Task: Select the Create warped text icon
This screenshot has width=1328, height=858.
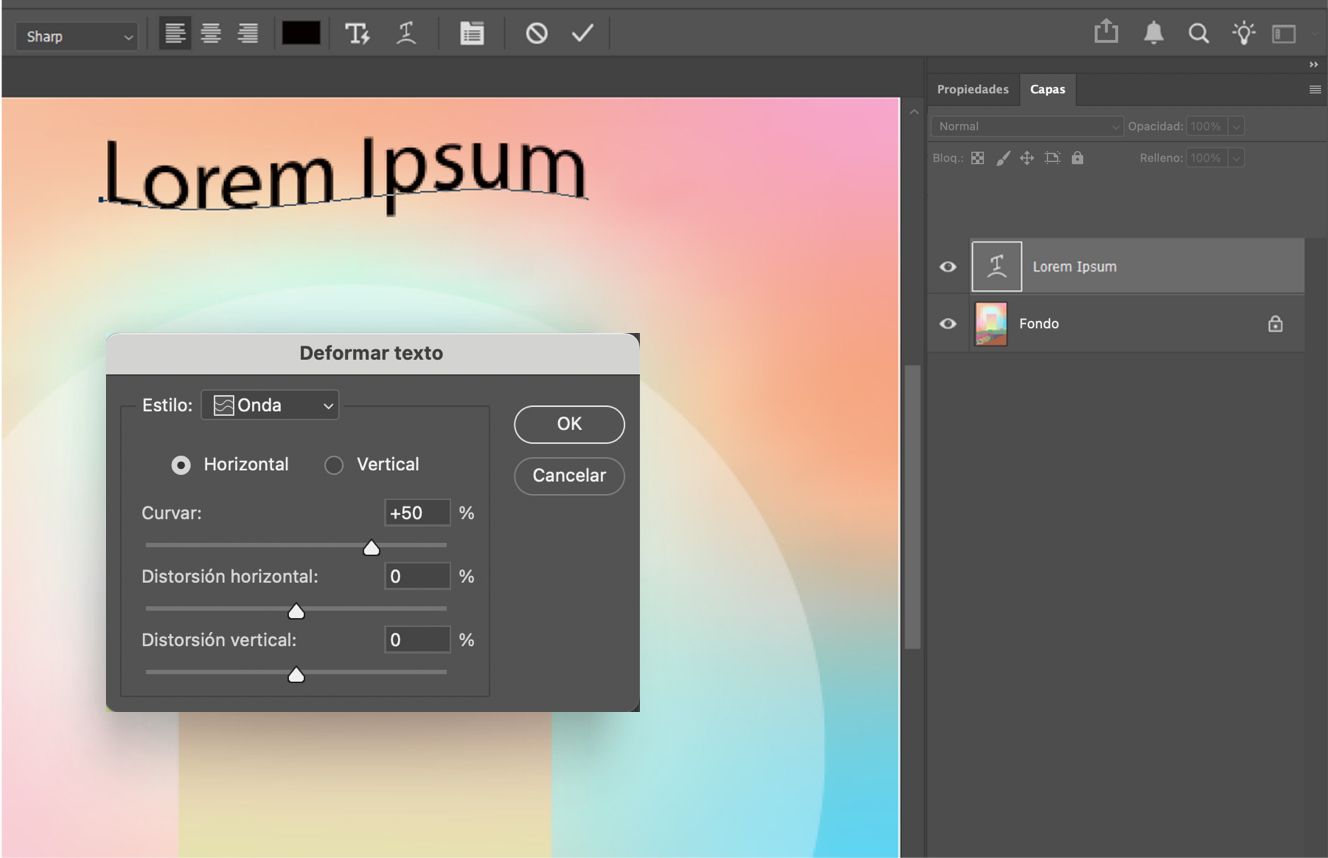Action: click(x=406, y=33)
